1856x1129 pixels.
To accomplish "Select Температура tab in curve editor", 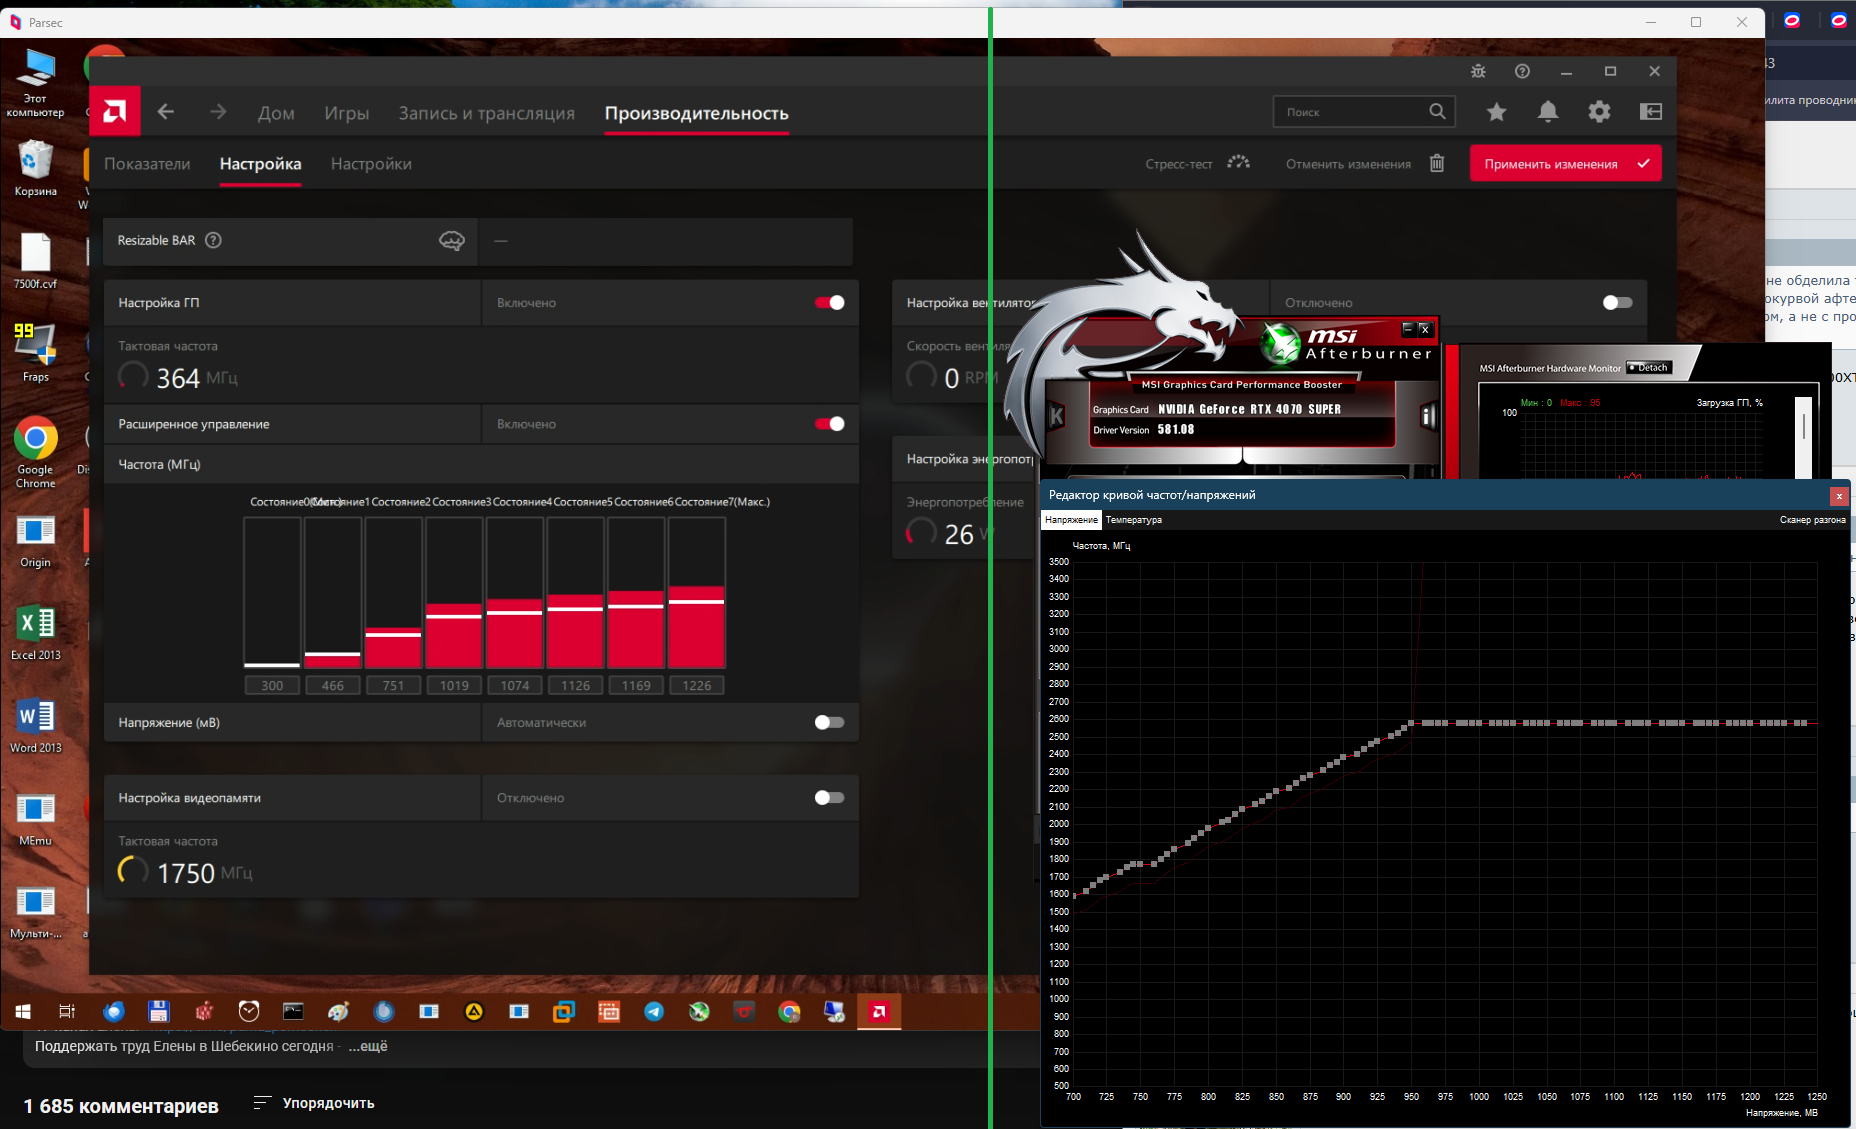I will pos(1133,520).
